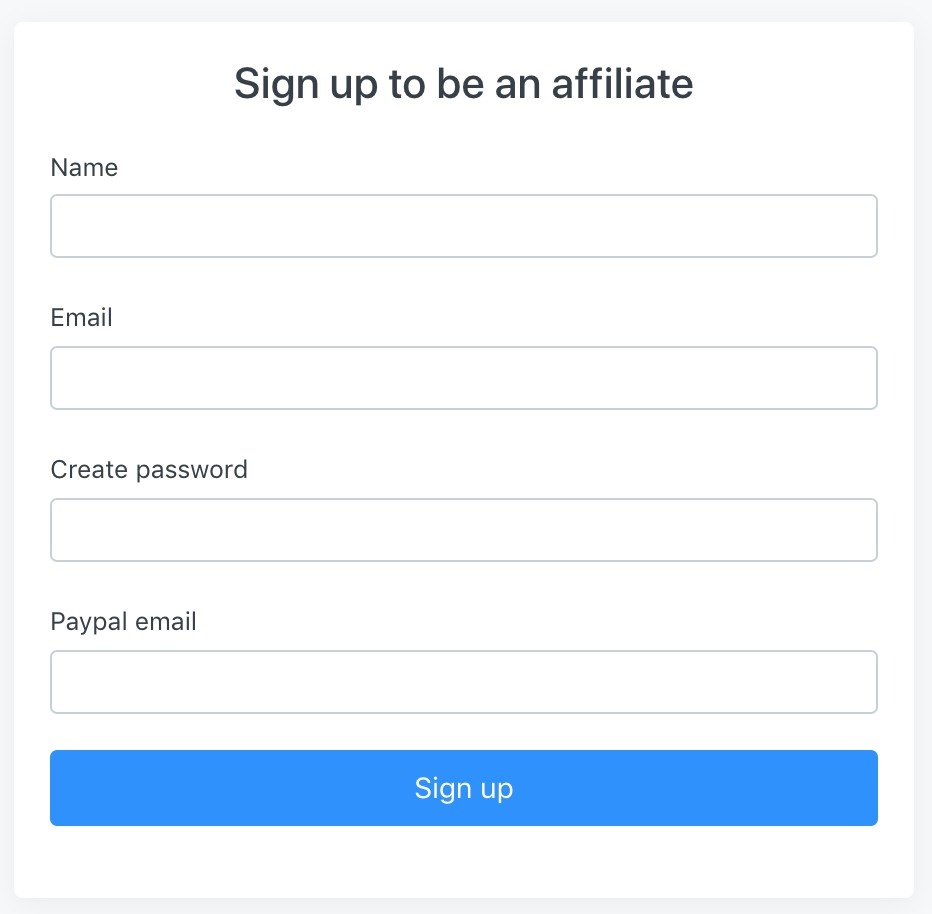Select the Create password field
932x914 pixels.
pyautogui.click(x=464, y=530)
